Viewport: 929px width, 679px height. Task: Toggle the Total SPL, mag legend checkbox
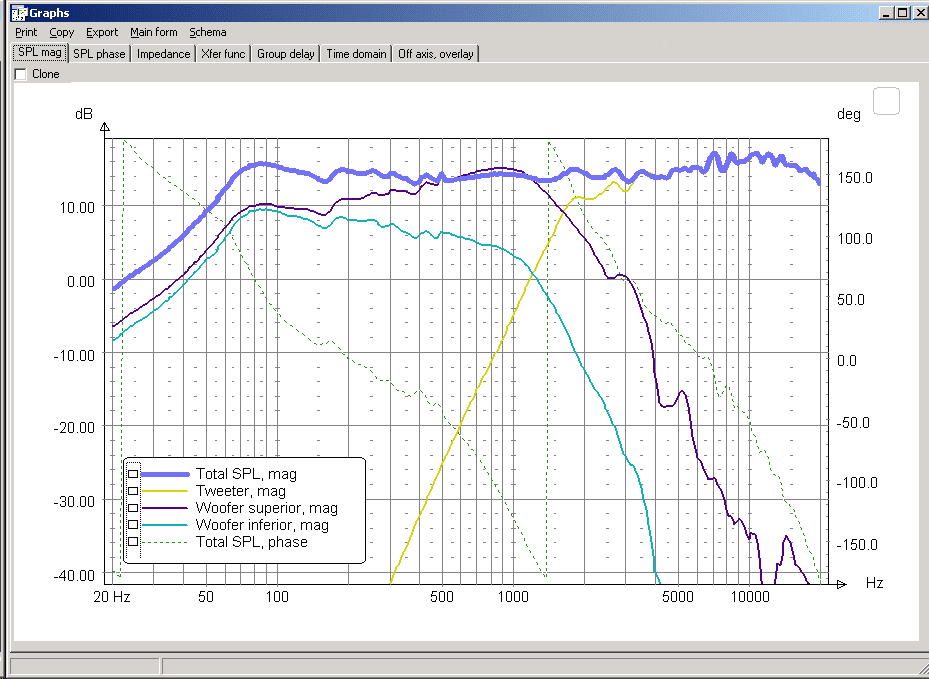coord(133,474)
